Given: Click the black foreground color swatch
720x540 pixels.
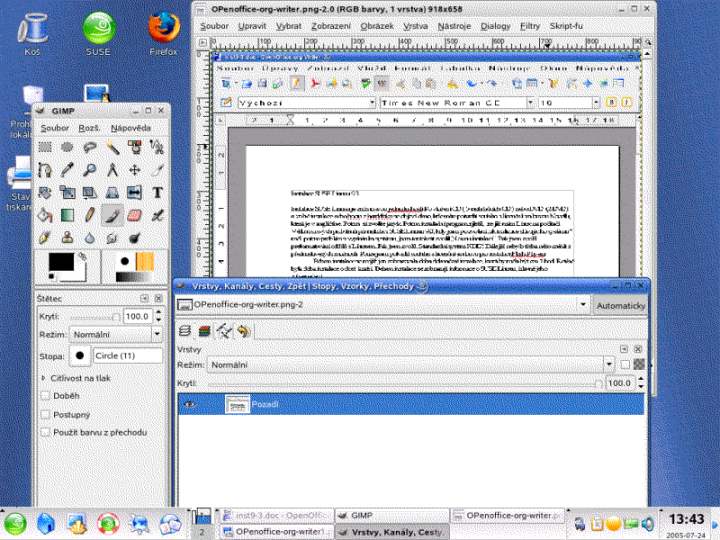Looking at the screenshot, I should click(x=61, y=262).
